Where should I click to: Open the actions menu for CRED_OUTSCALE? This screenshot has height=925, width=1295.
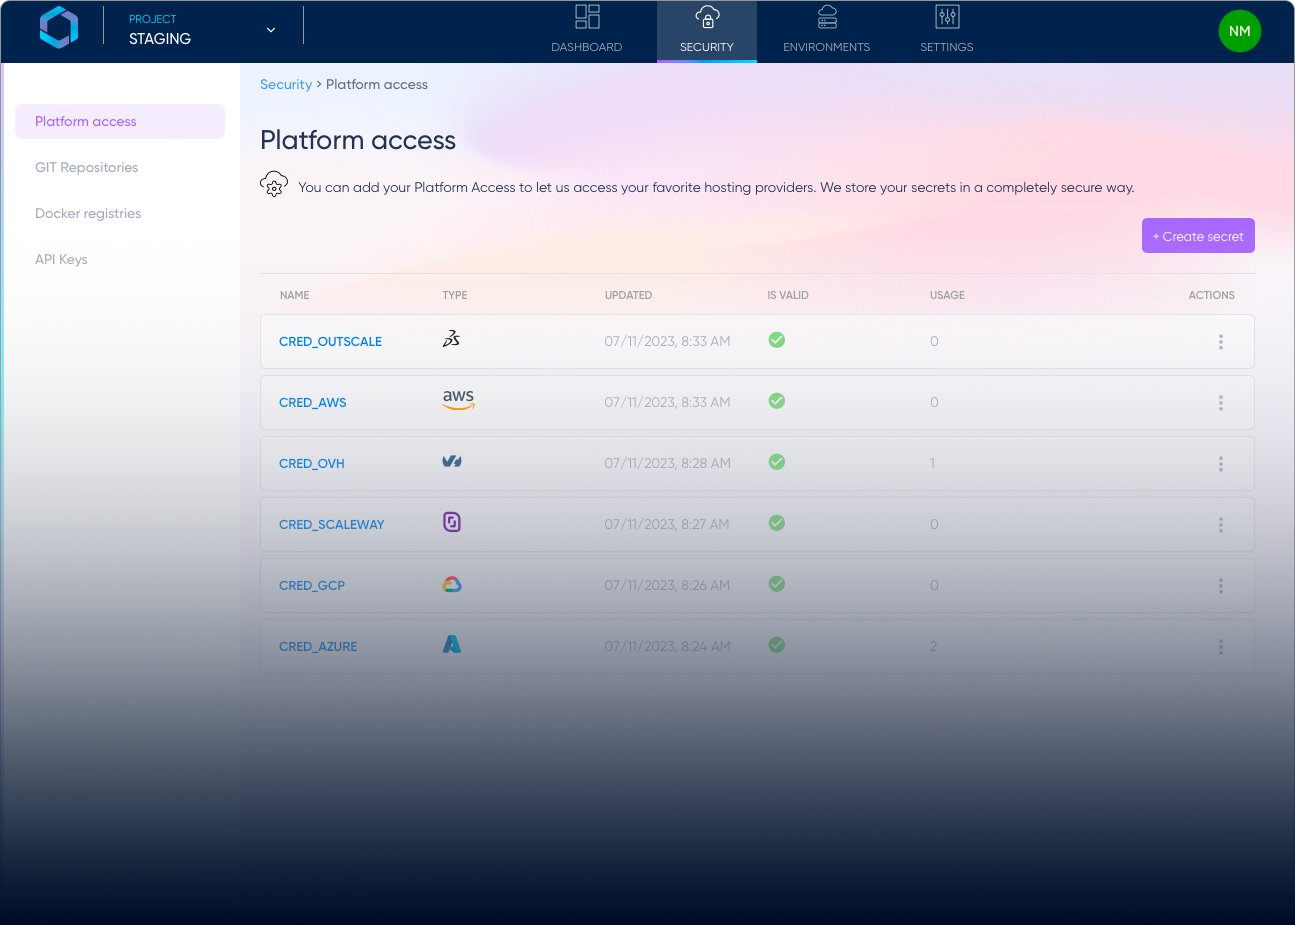pos(1221,341)
